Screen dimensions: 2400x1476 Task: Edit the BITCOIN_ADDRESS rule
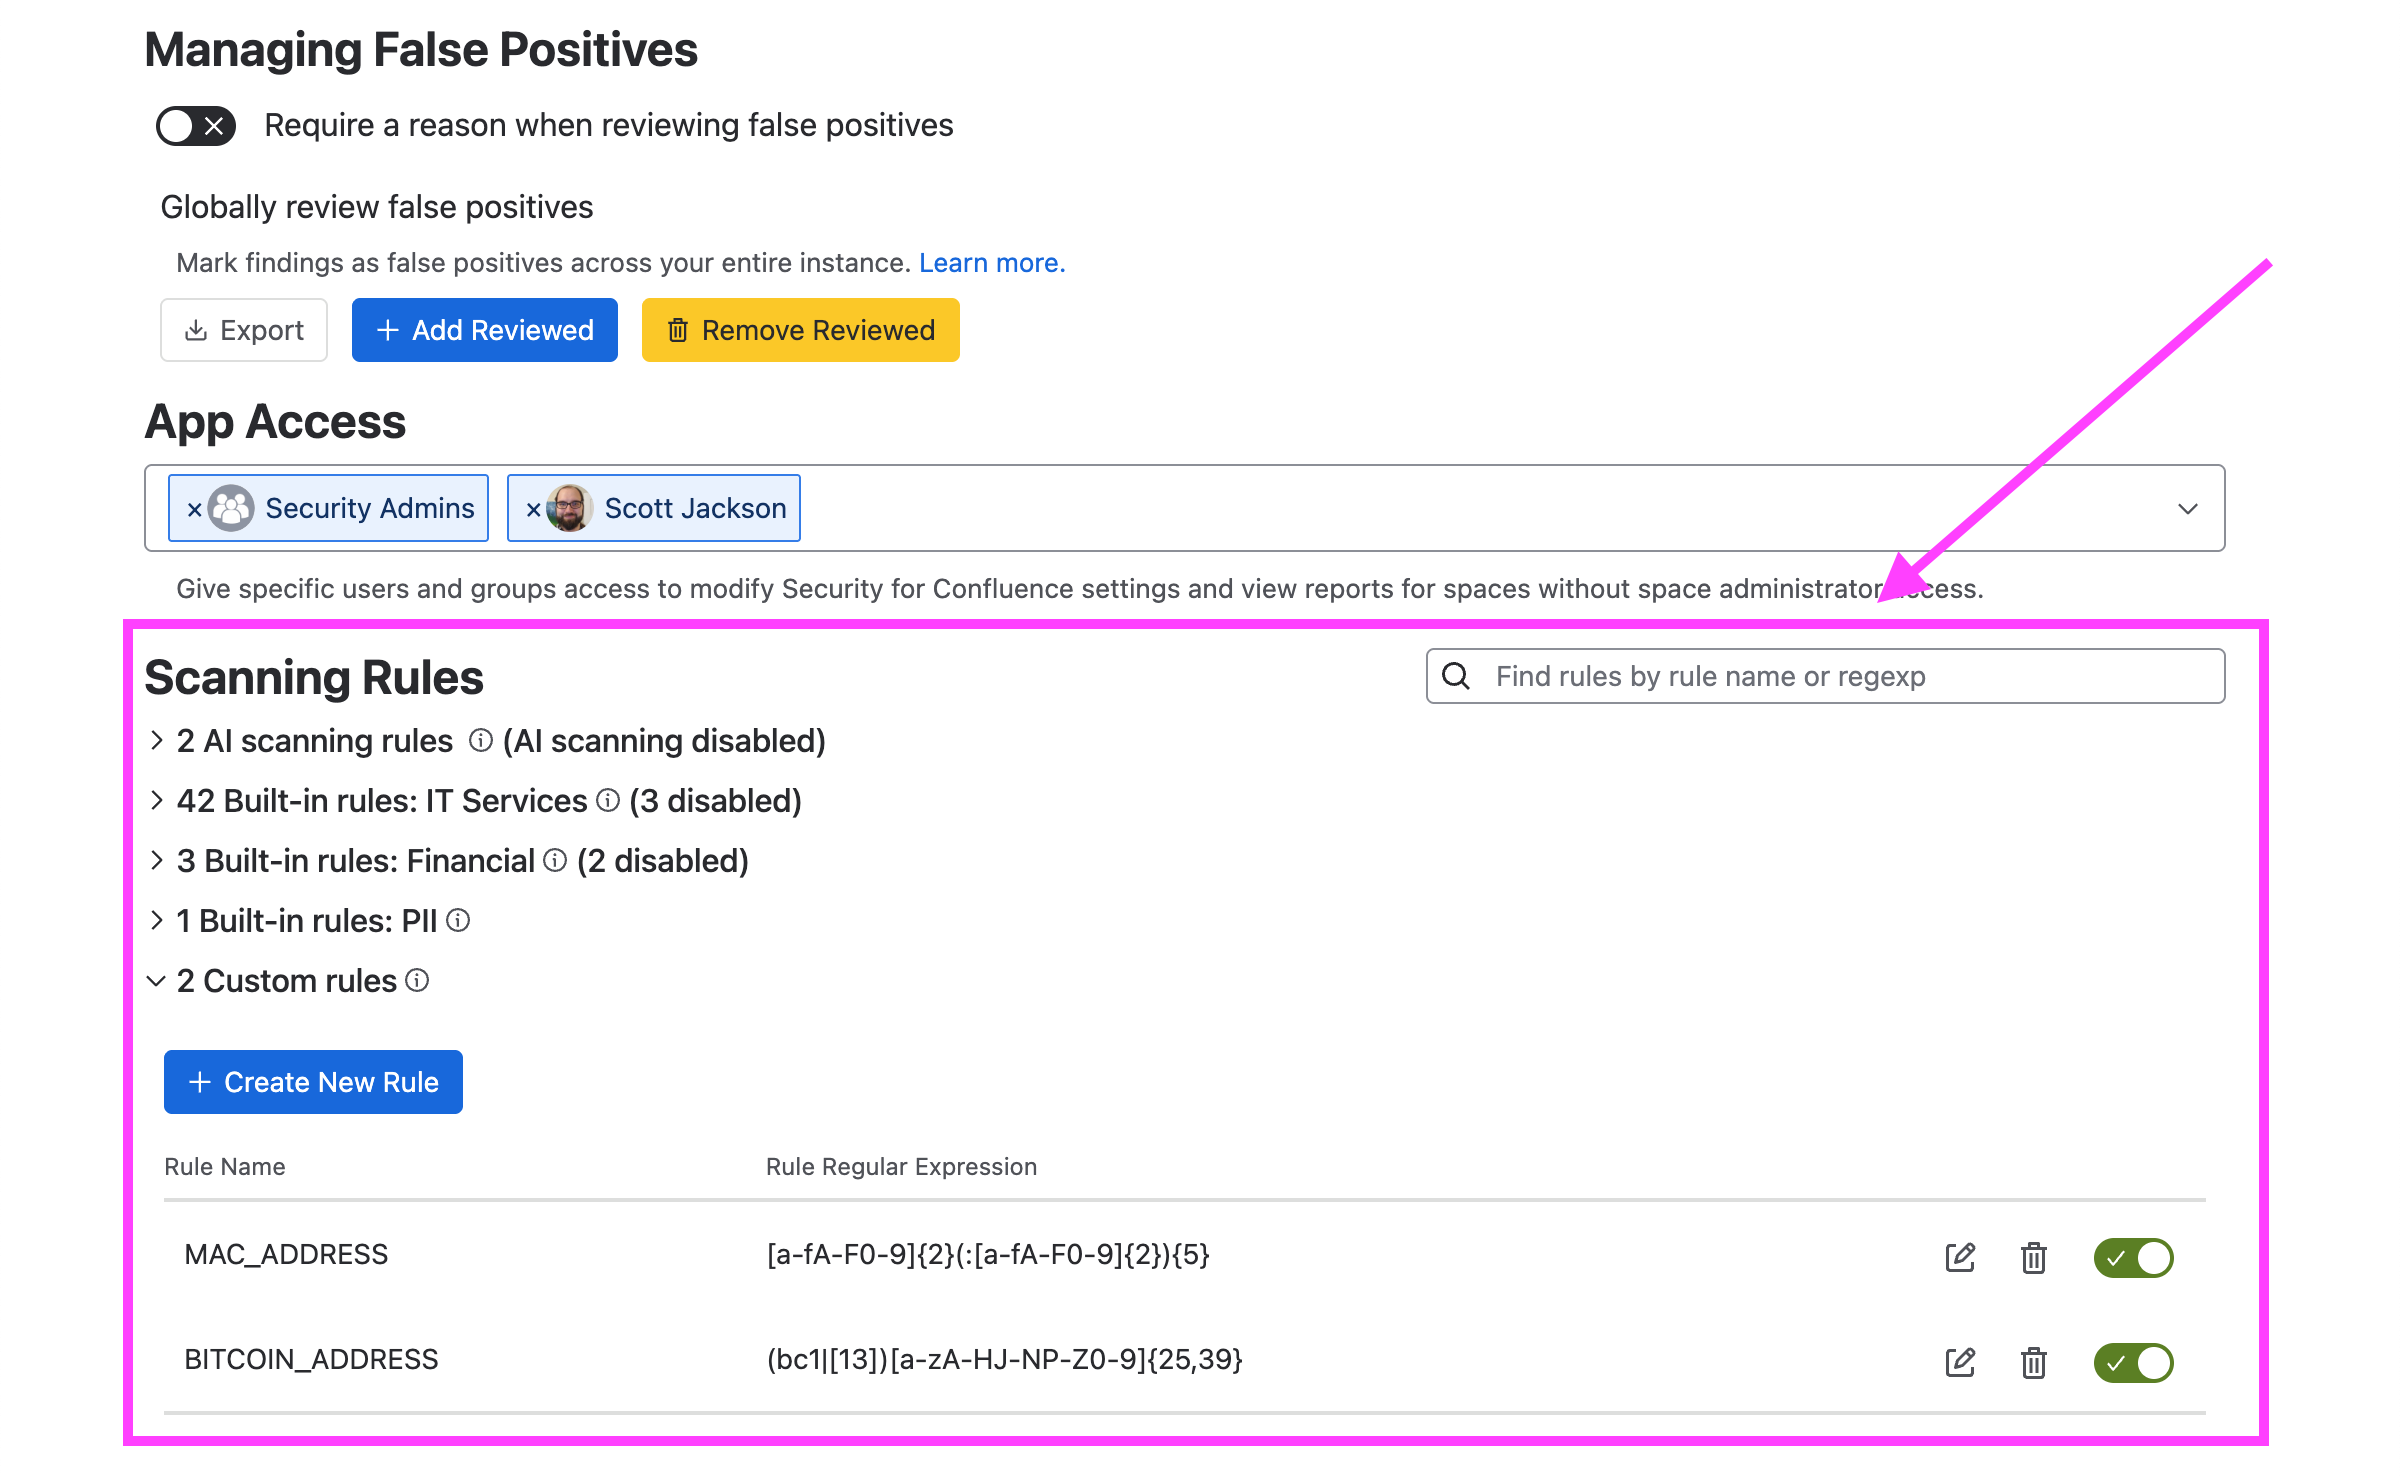[x=1960, y=1362]
